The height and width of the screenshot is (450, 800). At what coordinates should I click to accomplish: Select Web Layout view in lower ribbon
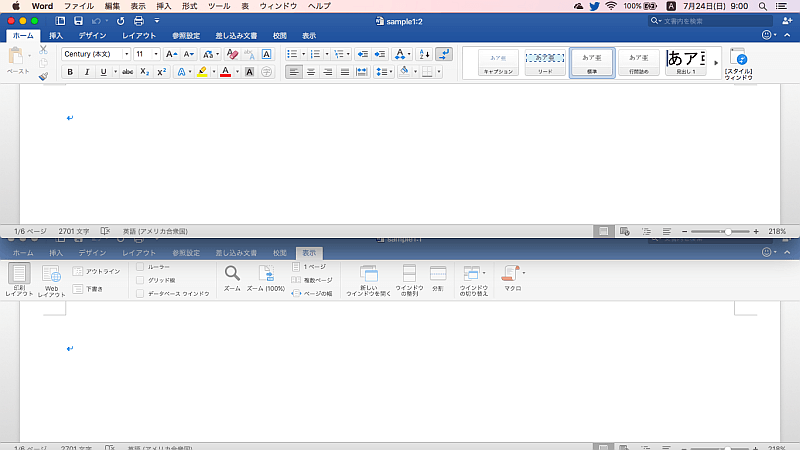52,280
